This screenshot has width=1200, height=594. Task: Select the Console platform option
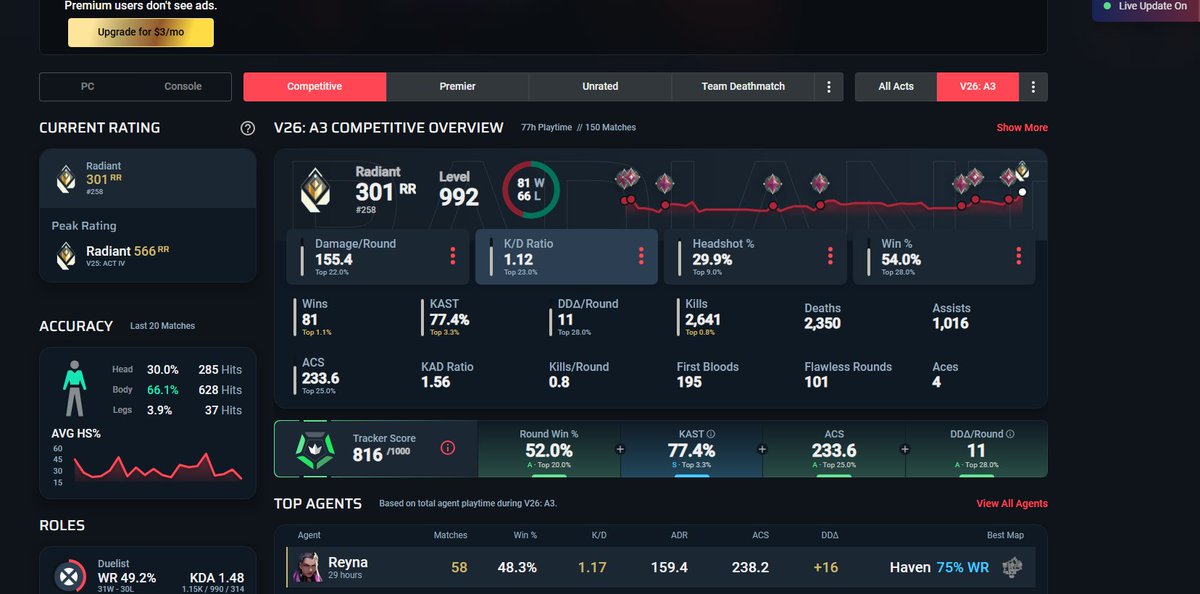tap(183, 87)
